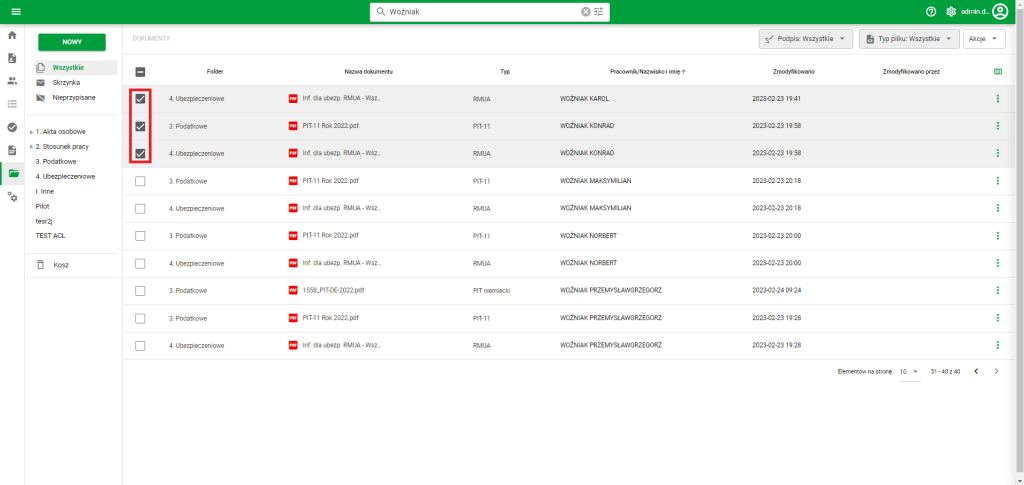Open the people section in sidebar
Screen dimensions: 1024x485
[12, 81]
